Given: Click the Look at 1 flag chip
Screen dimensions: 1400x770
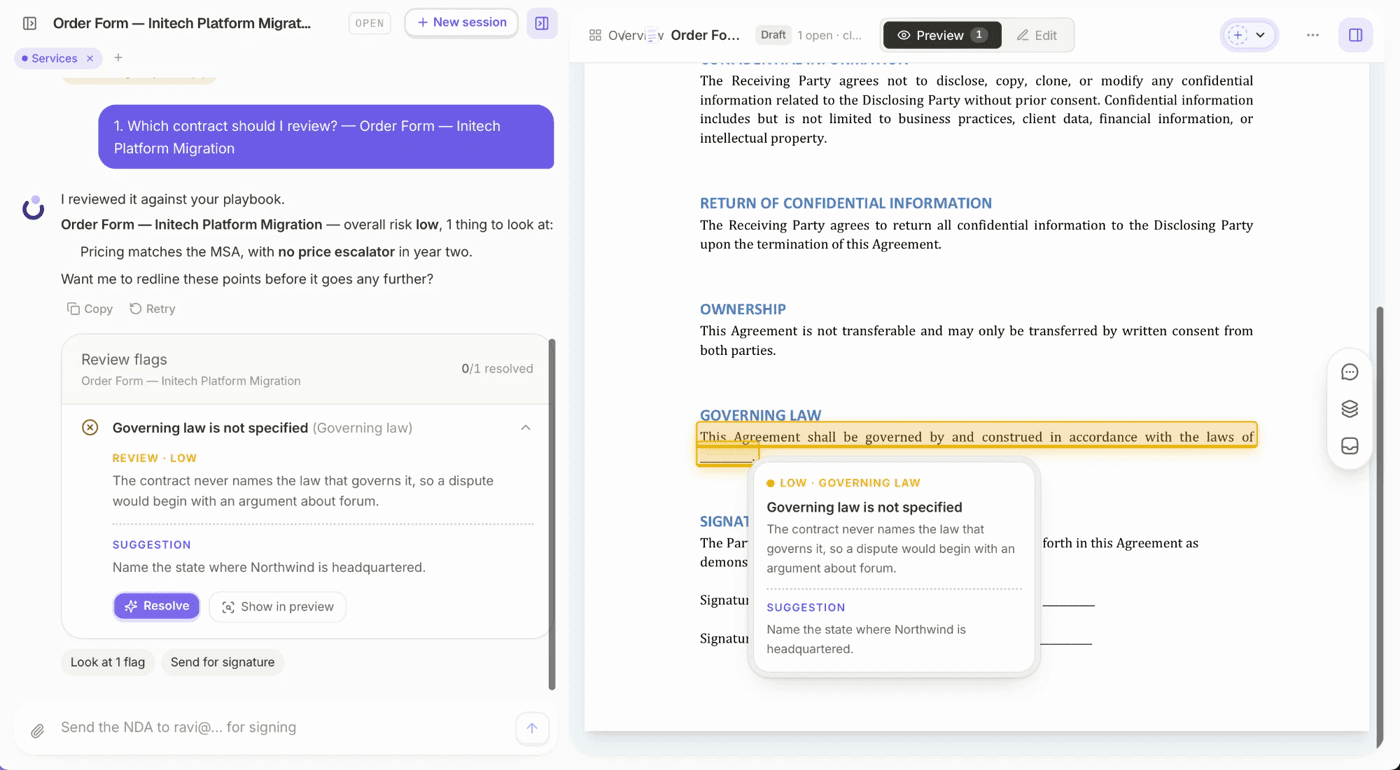Looking at the screenshot, I should click(x=108, y=662).
